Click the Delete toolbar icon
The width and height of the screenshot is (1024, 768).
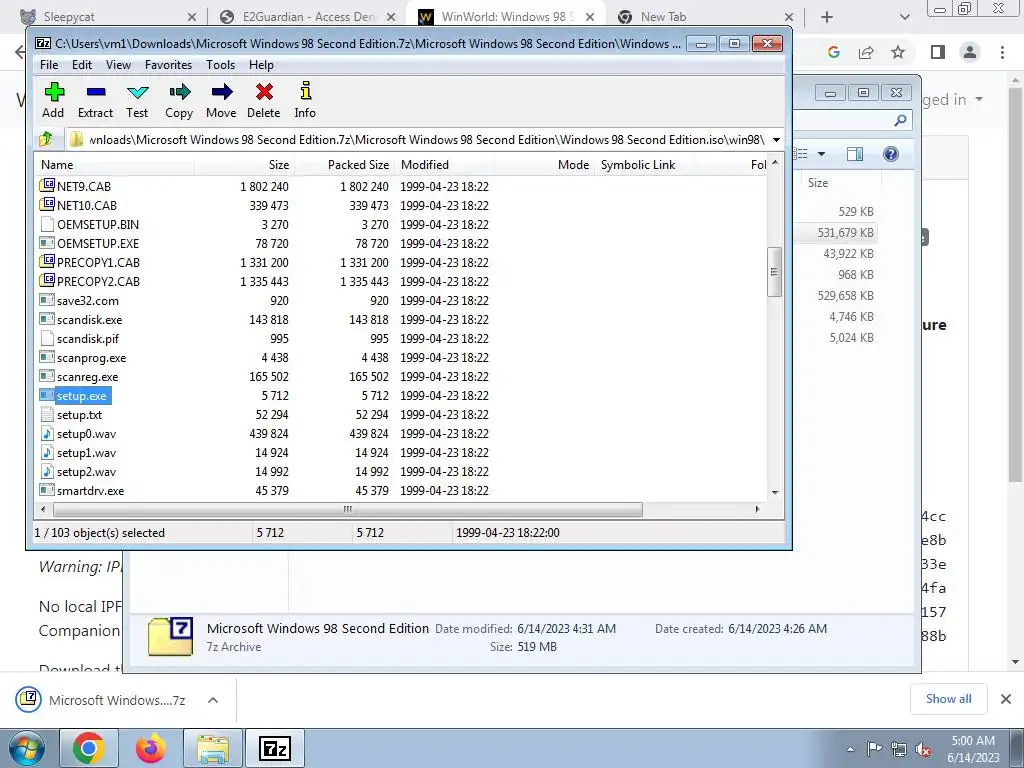(264, 92)
